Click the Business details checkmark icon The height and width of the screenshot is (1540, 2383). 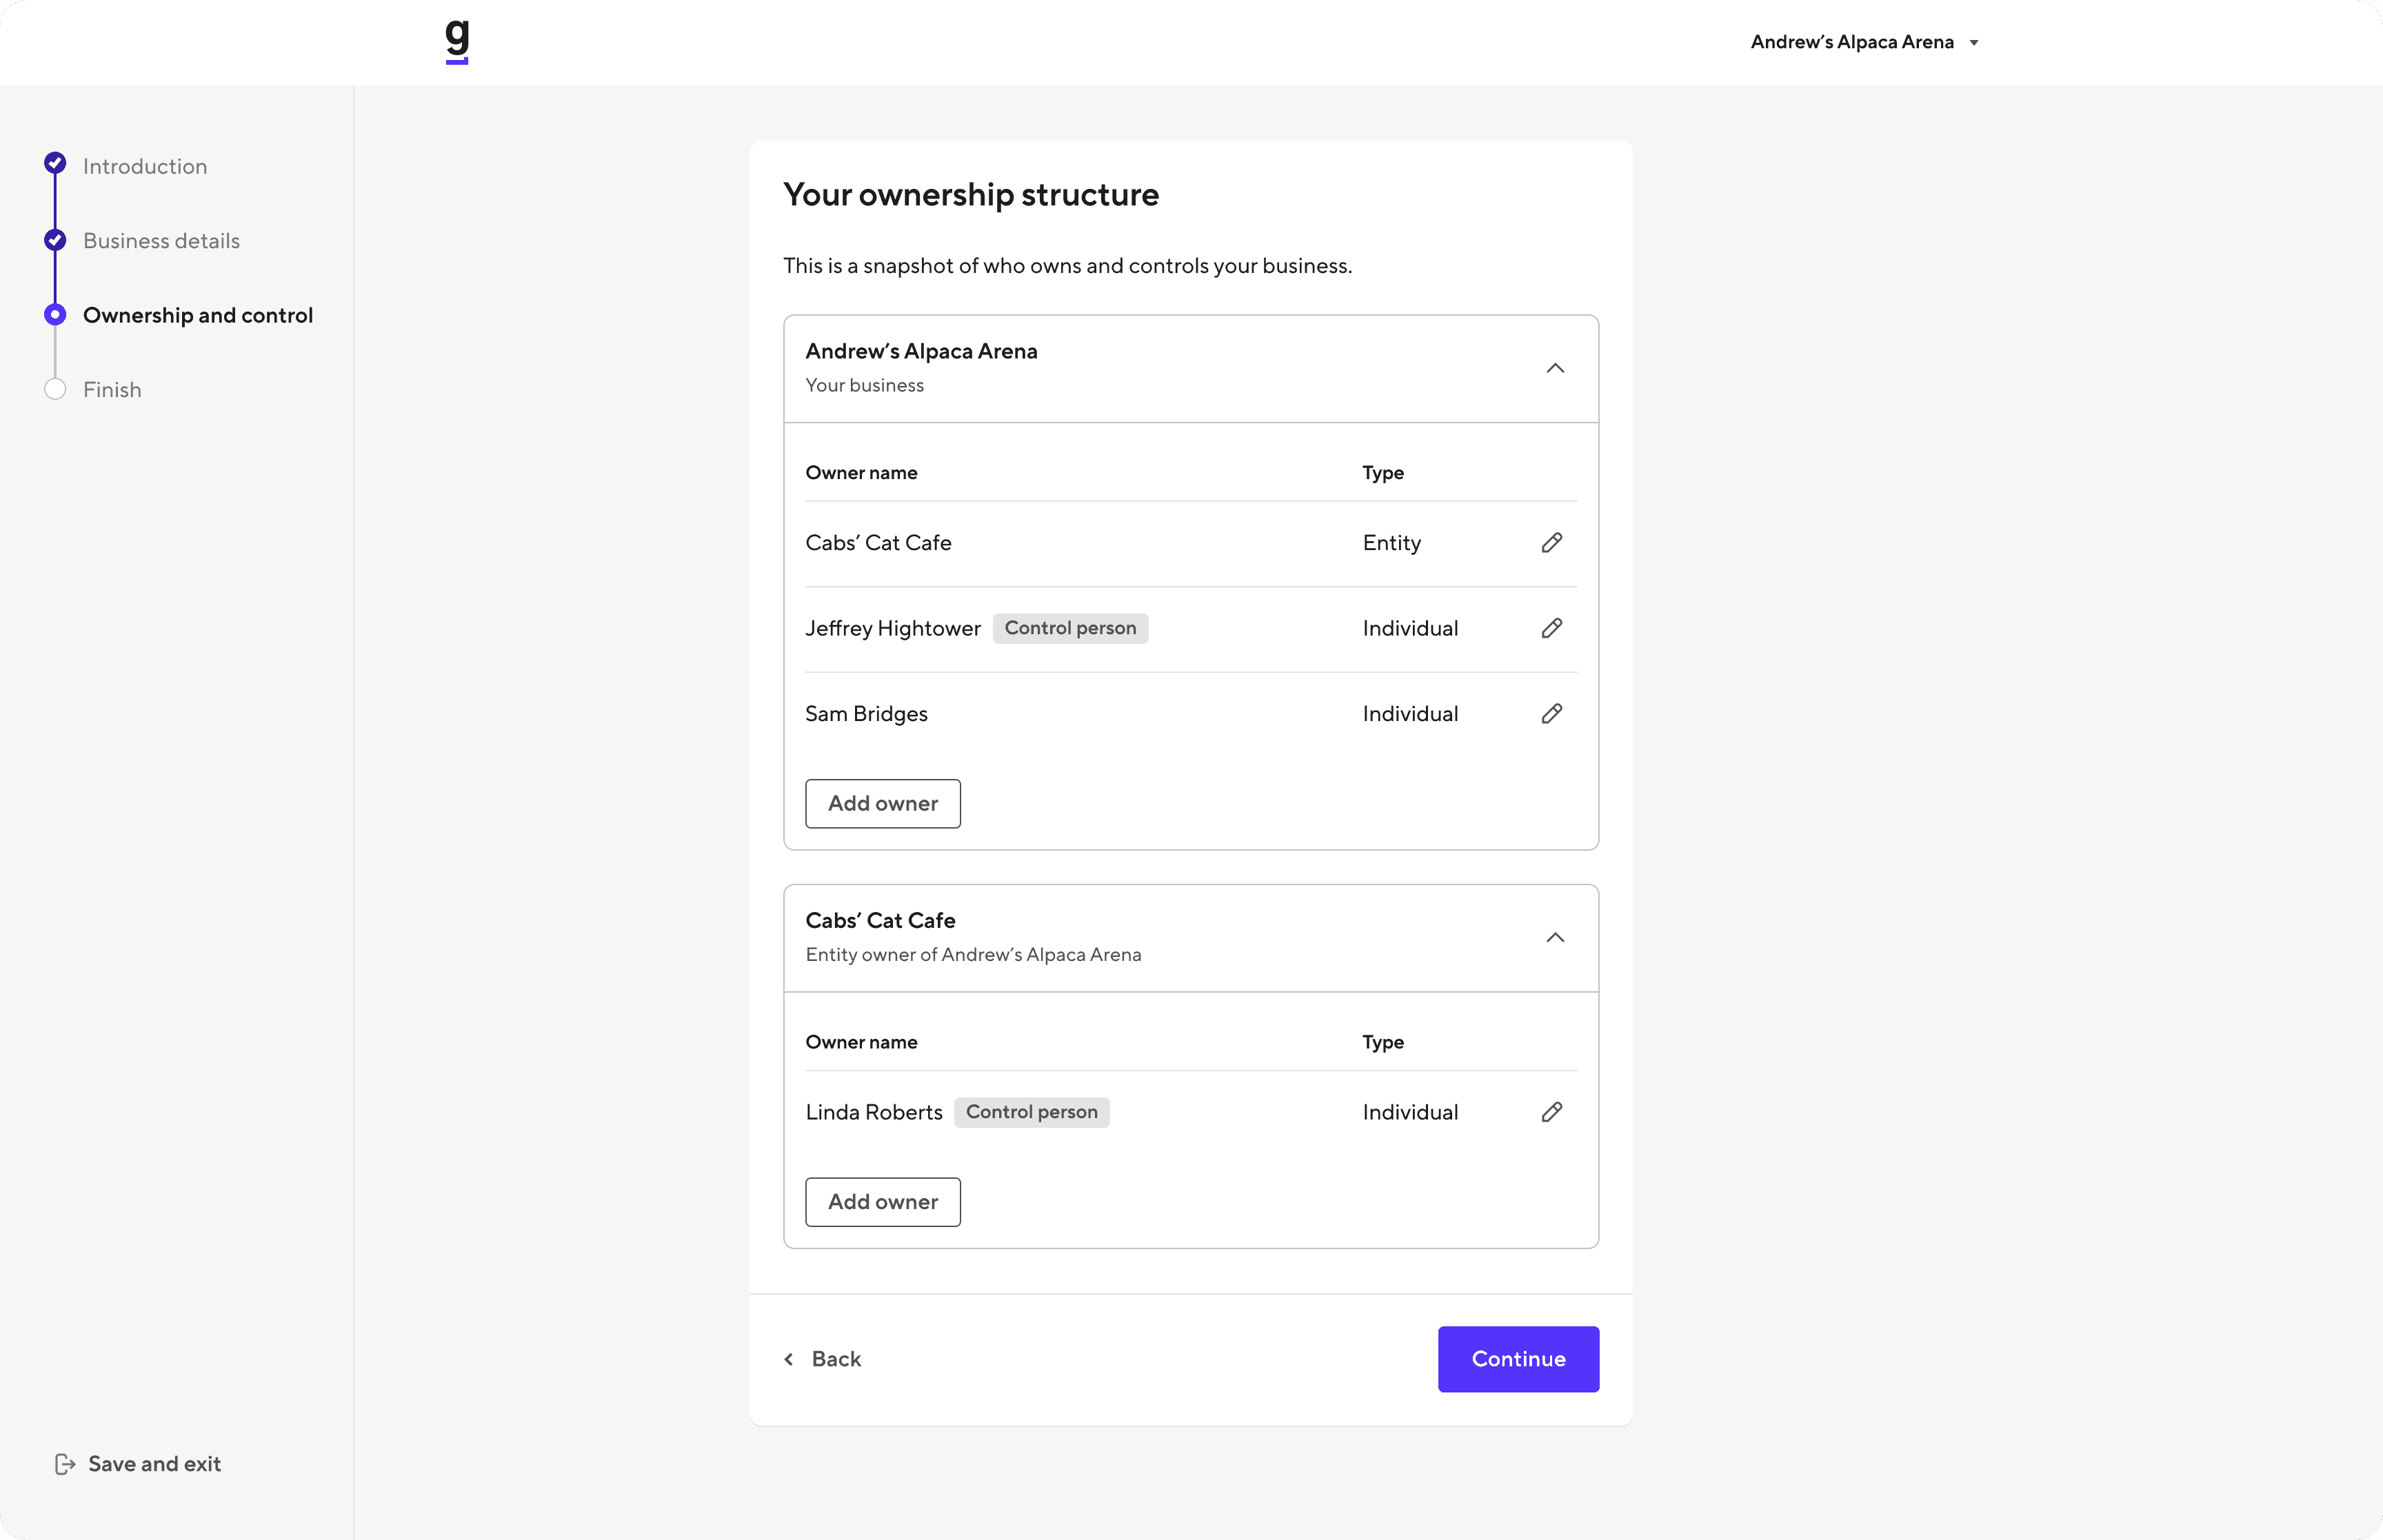point(55,240)
